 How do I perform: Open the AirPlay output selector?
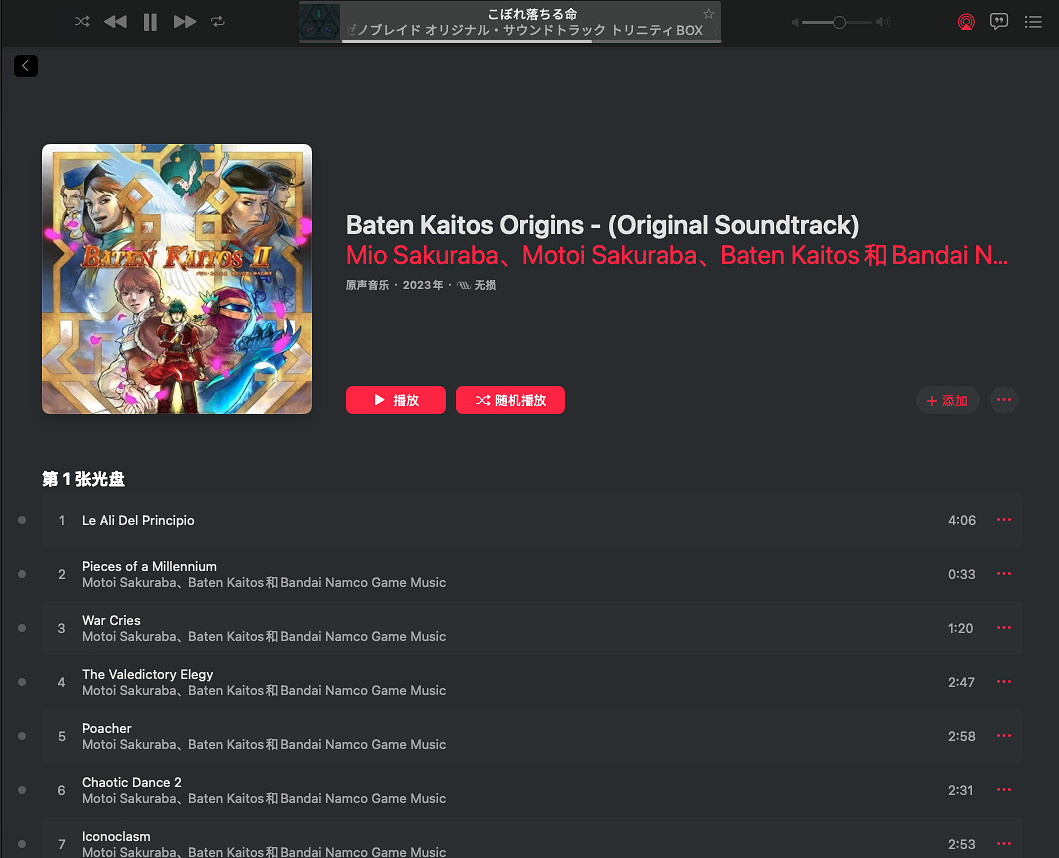point(965,22)
